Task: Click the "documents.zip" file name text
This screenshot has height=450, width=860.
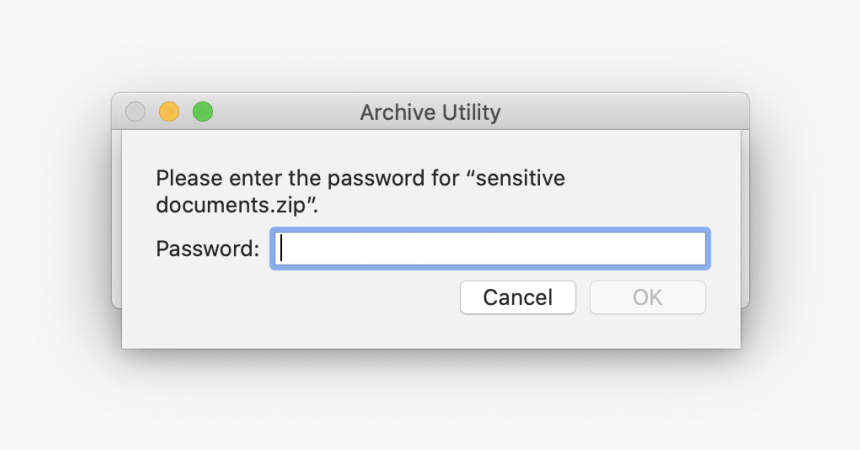Action: (x=235, y=205)
